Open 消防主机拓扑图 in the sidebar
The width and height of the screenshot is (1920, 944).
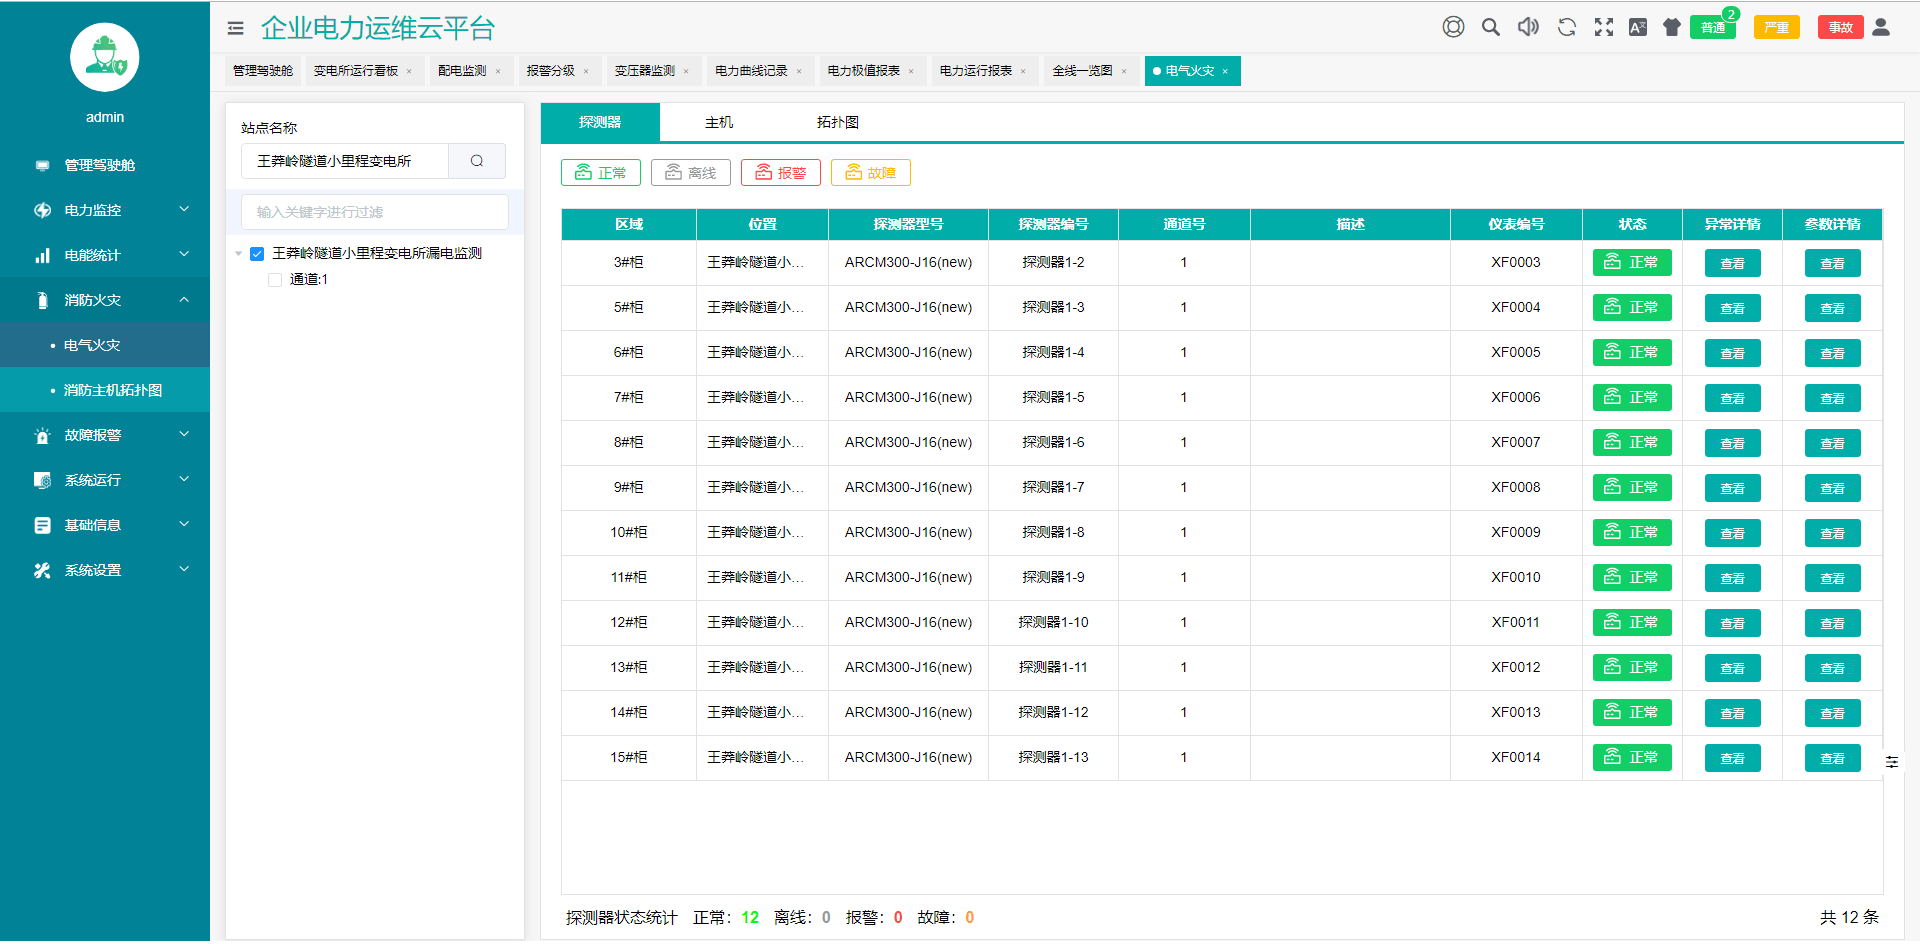point(105,390)
